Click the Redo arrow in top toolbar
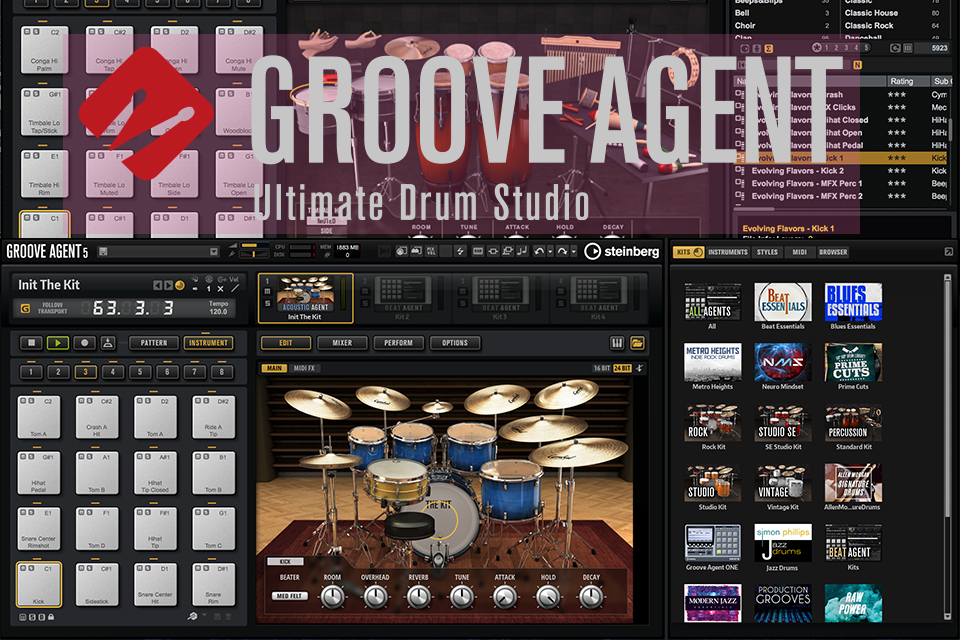The width and height of the screenshot is (960, 640). pyautogui.click(x=561, y=252)
